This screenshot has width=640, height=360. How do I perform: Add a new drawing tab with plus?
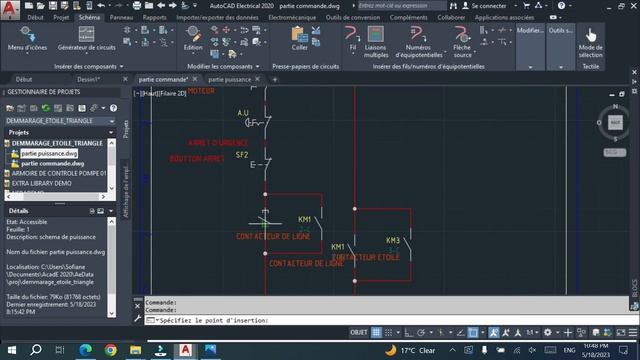[275, 79]
